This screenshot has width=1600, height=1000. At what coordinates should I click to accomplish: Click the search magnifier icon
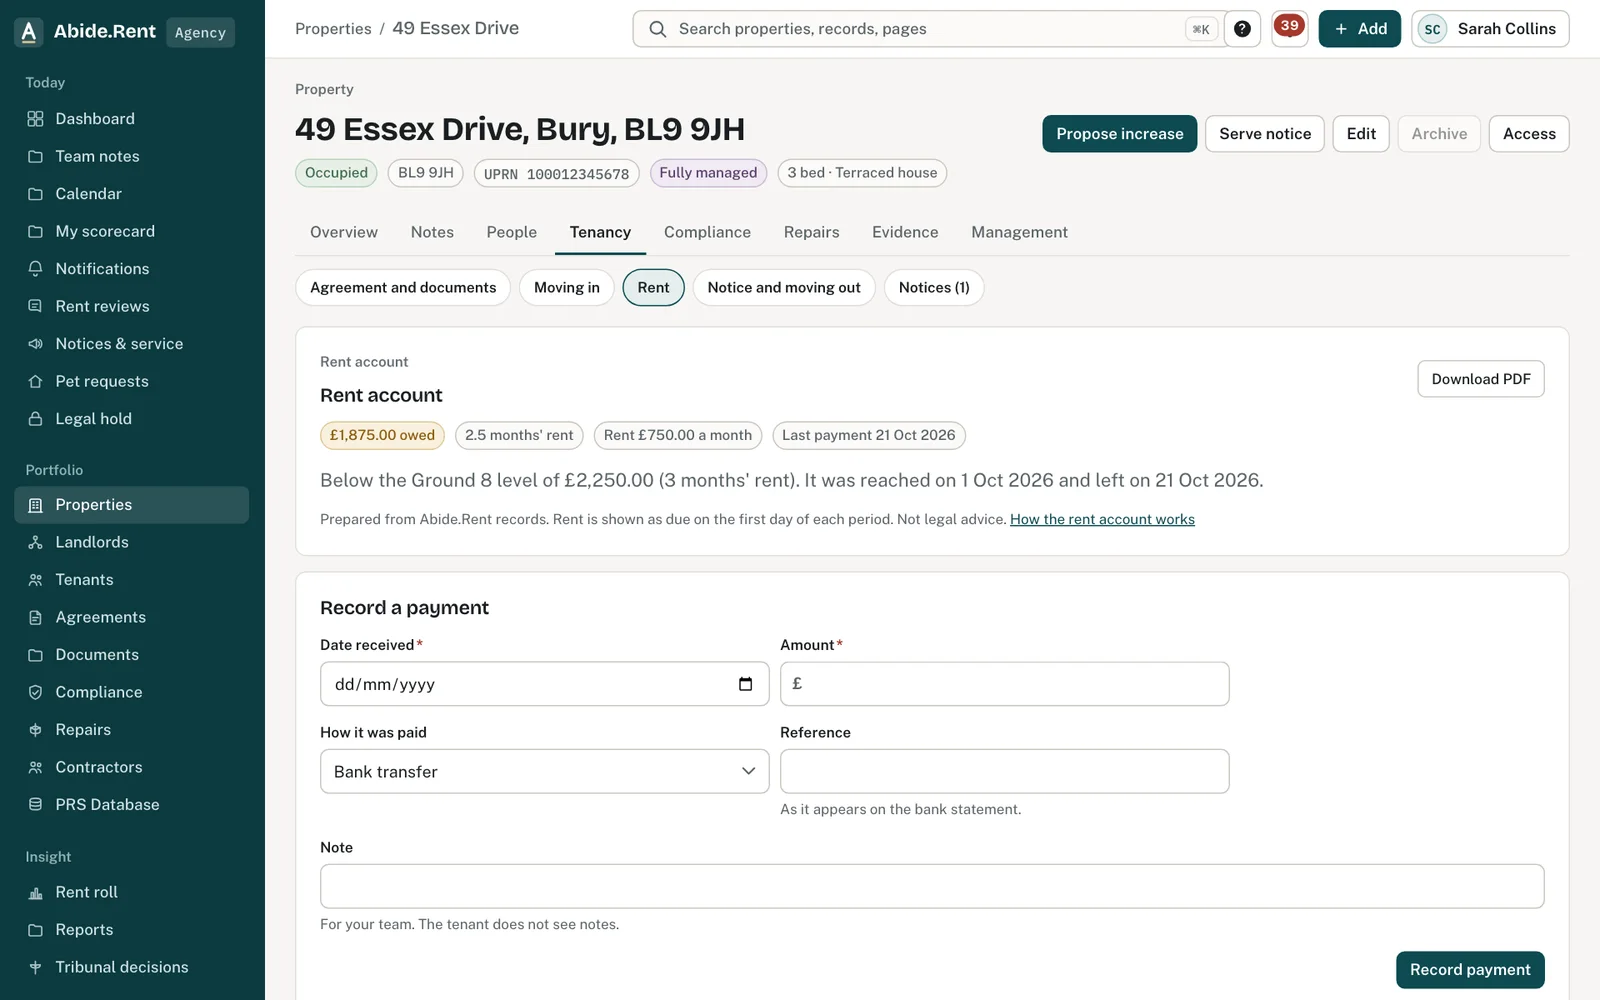pyautogui.click(x=657, y=29)
